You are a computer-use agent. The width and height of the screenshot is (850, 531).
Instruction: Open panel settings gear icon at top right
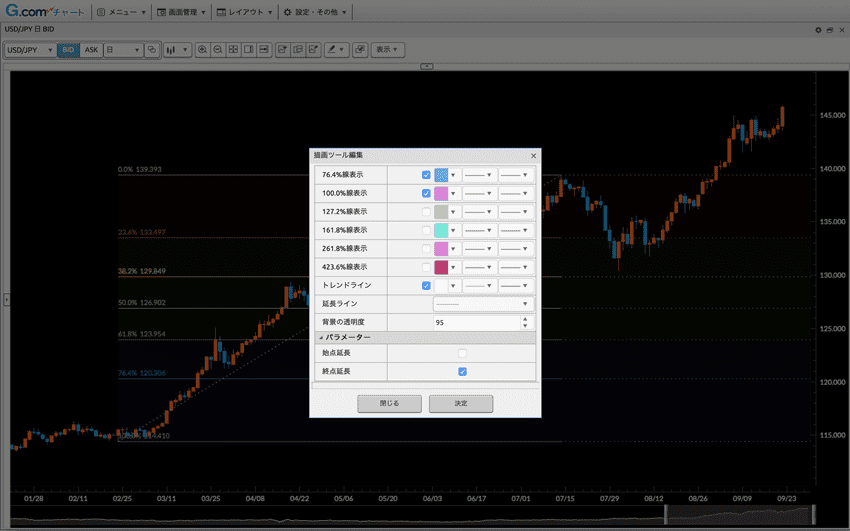click(x=818, y=30)
